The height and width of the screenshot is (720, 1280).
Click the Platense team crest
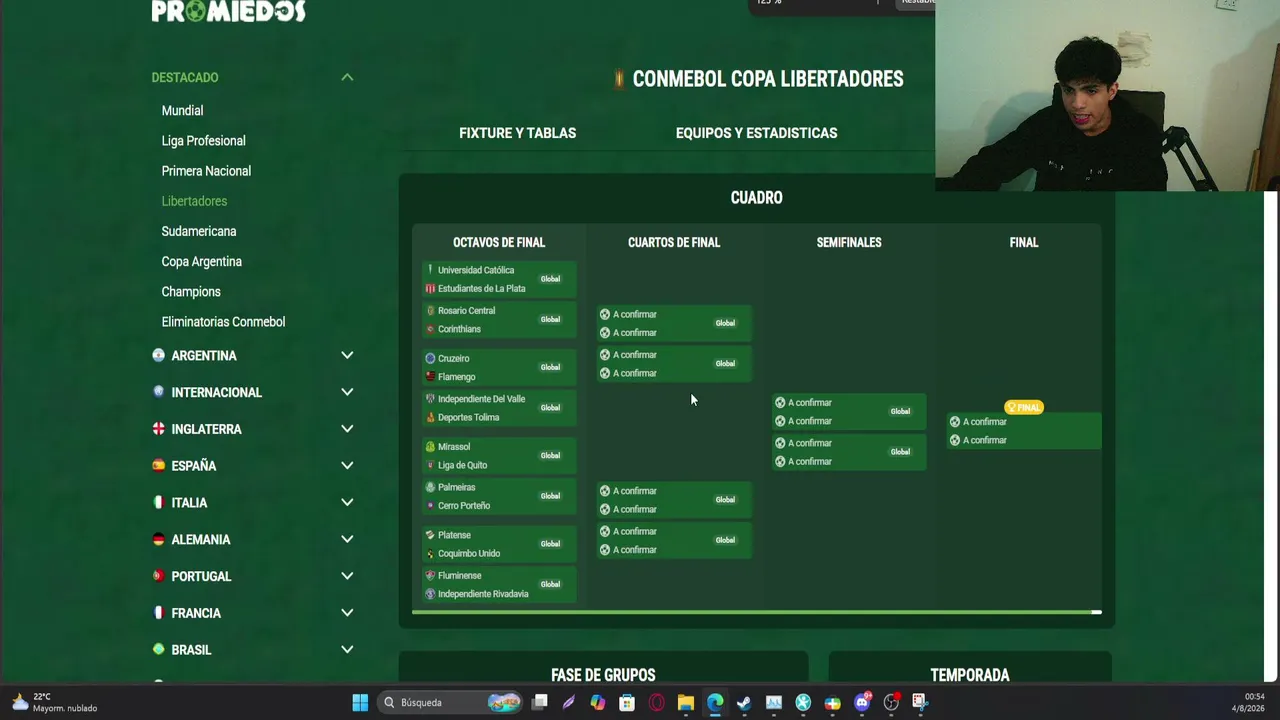pyautogui.click(x=430, y=535)
